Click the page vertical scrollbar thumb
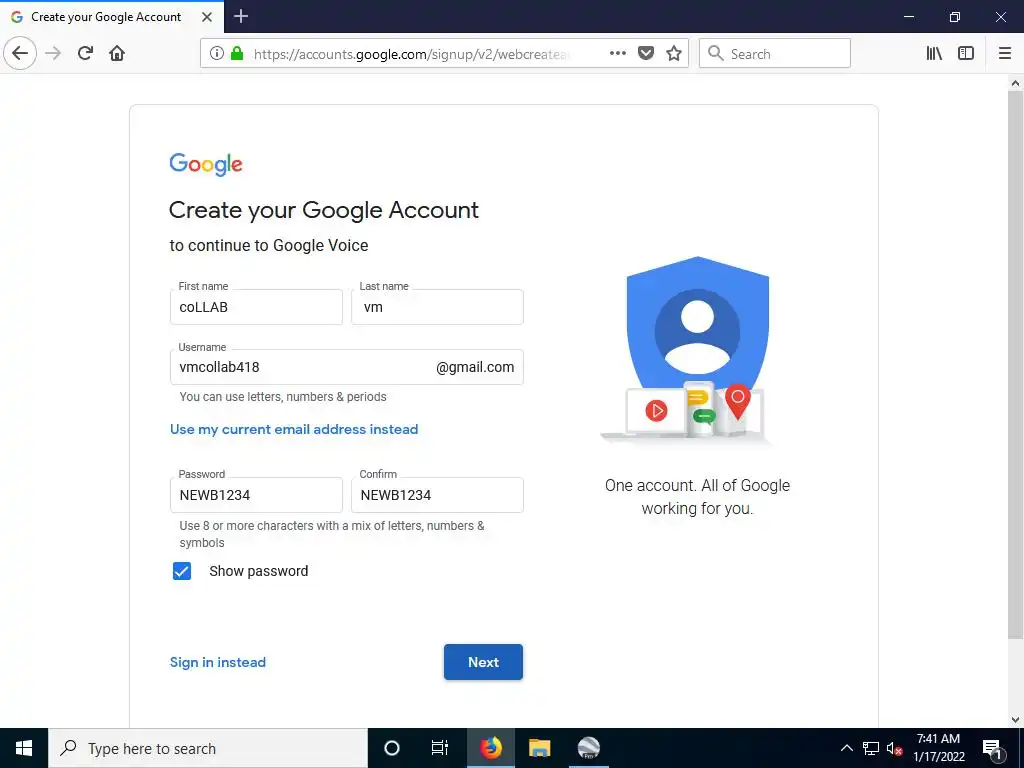Viewport: 1024px width, 768px height. pyautogui.click(x=1015, y=365)
